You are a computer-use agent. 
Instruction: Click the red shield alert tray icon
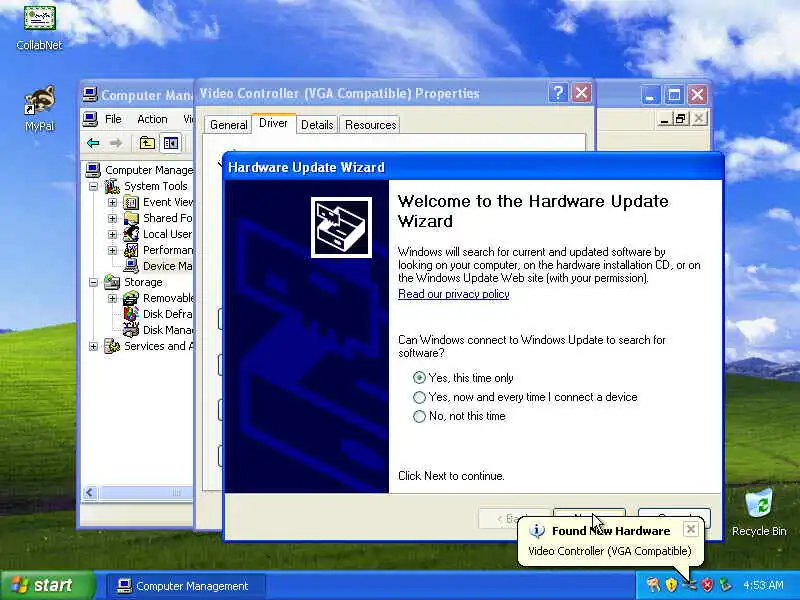pos(707,585)
